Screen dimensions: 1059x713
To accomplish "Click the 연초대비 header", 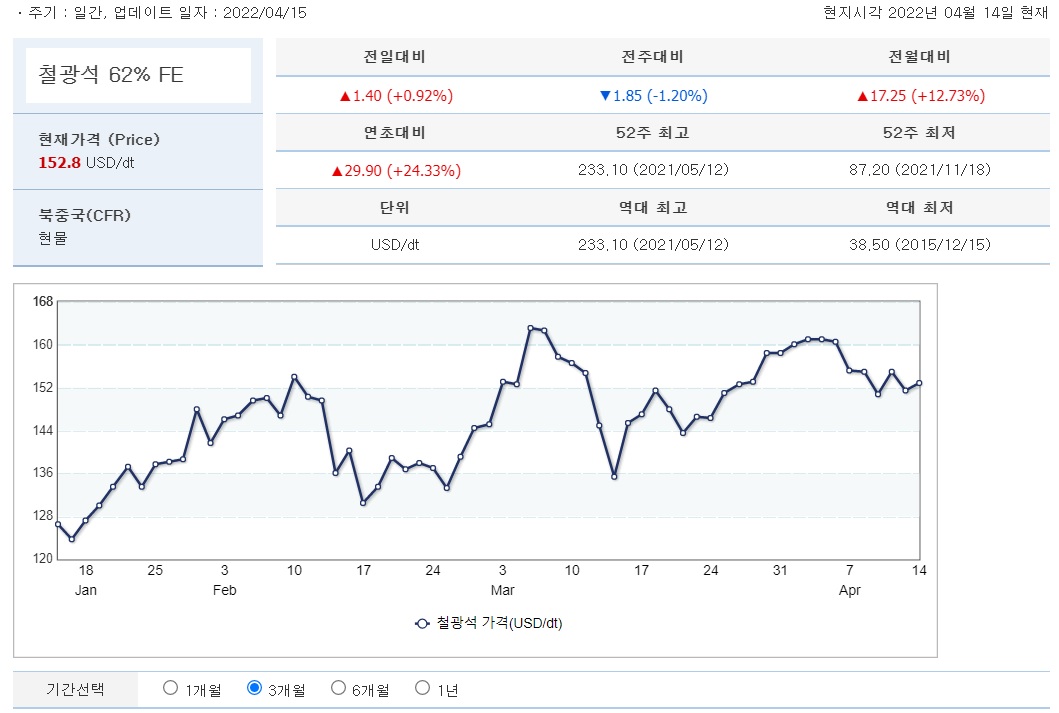I will click(x=394, y=132).
